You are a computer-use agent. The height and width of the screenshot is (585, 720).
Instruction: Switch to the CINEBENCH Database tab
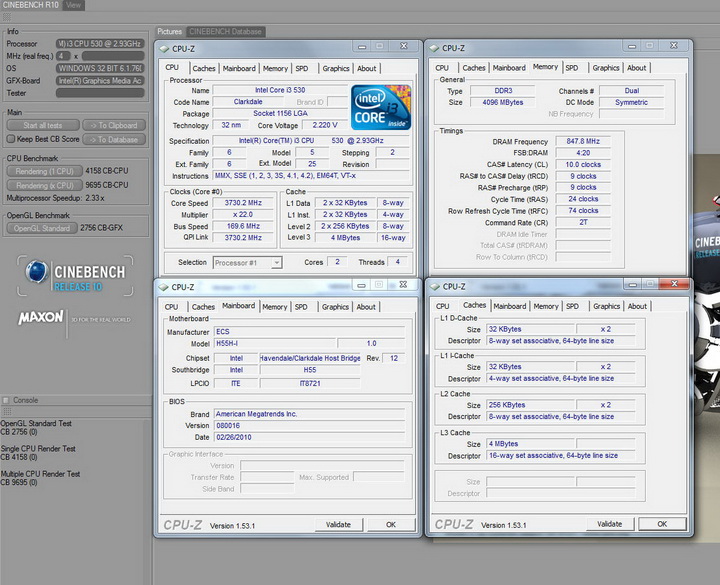225,31
